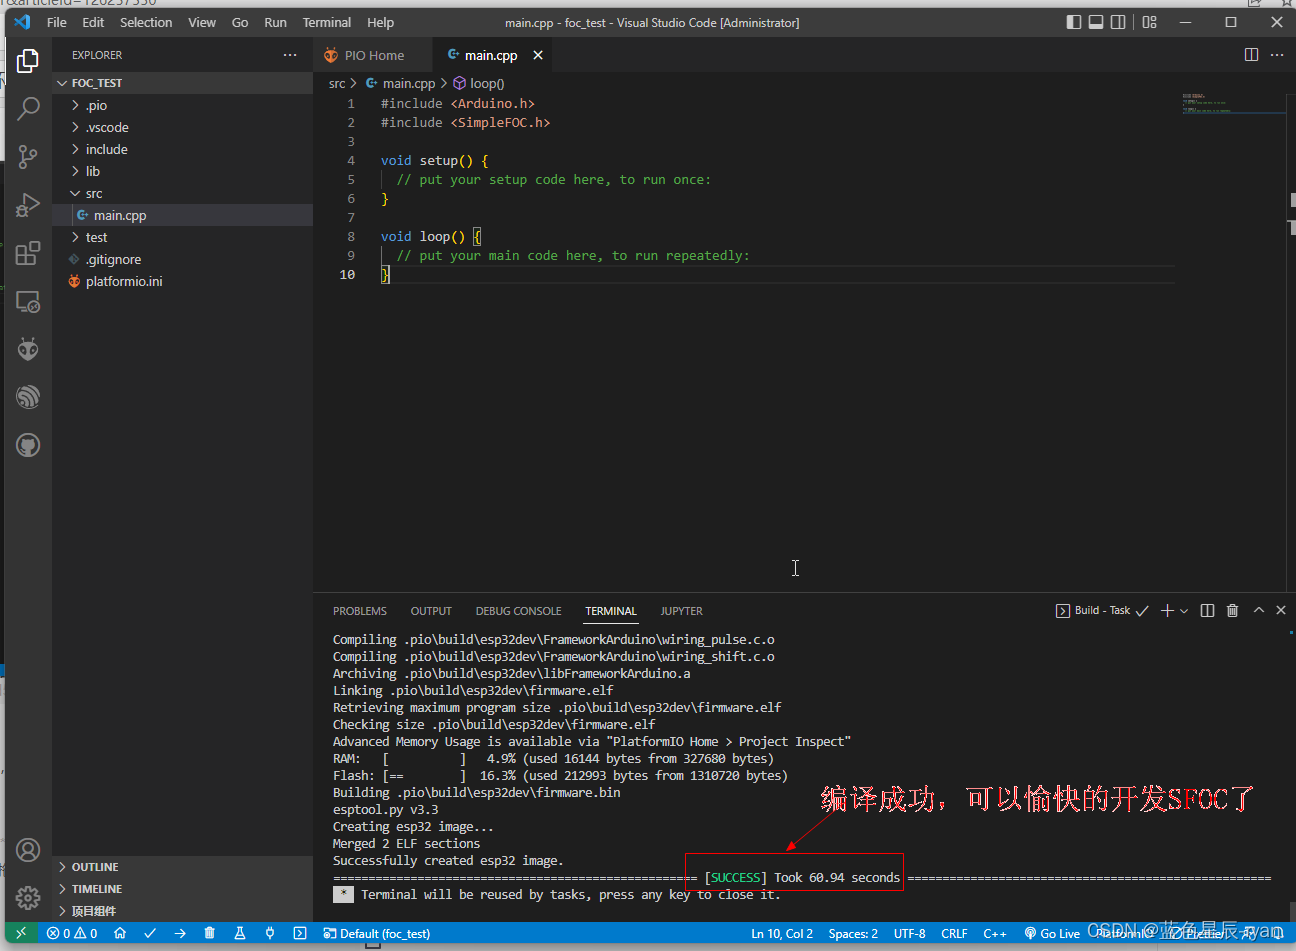Screen dimensions: 1296x951
Task: Open the Serial Monitor plug icon
Action: point(270,933)
